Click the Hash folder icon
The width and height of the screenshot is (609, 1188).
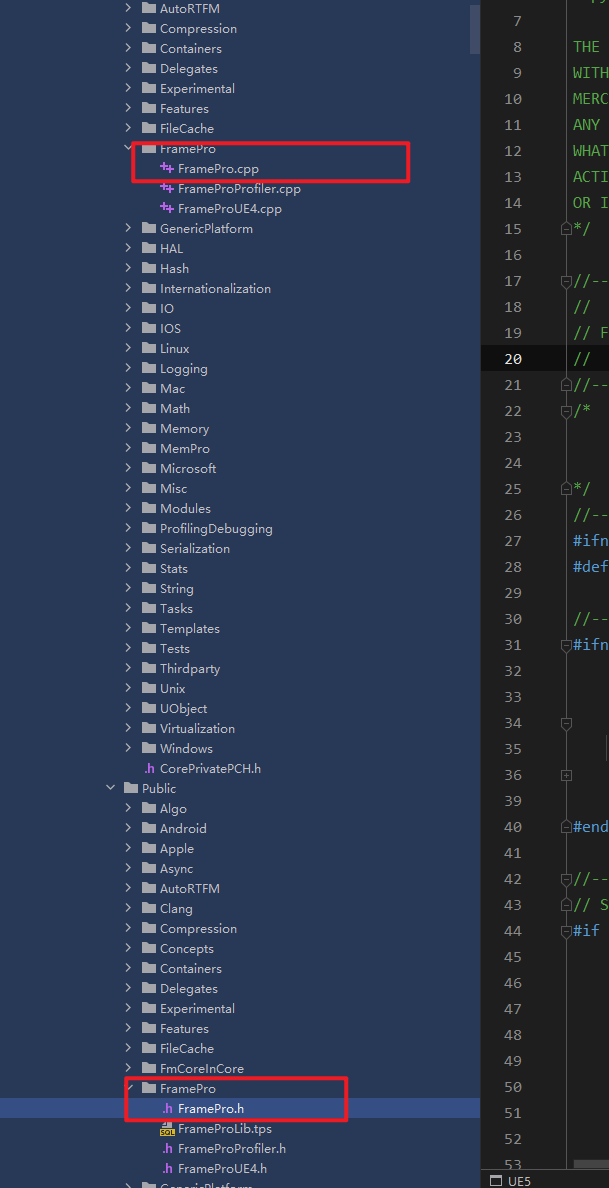[148, 268]
